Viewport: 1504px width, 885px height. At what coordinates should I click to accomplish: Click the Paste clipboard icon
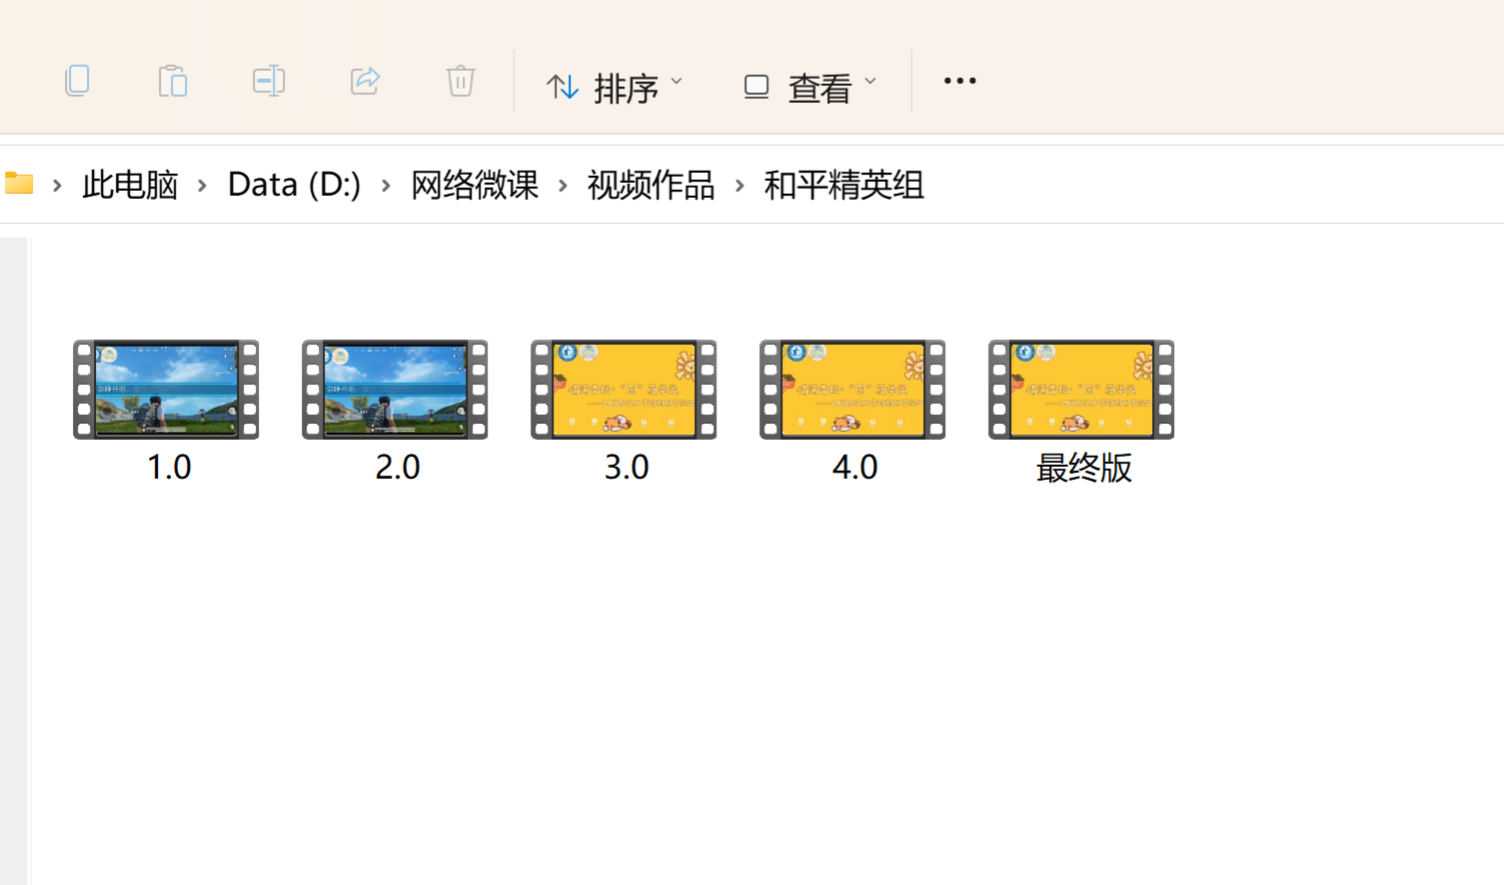[x=173, y=81]
